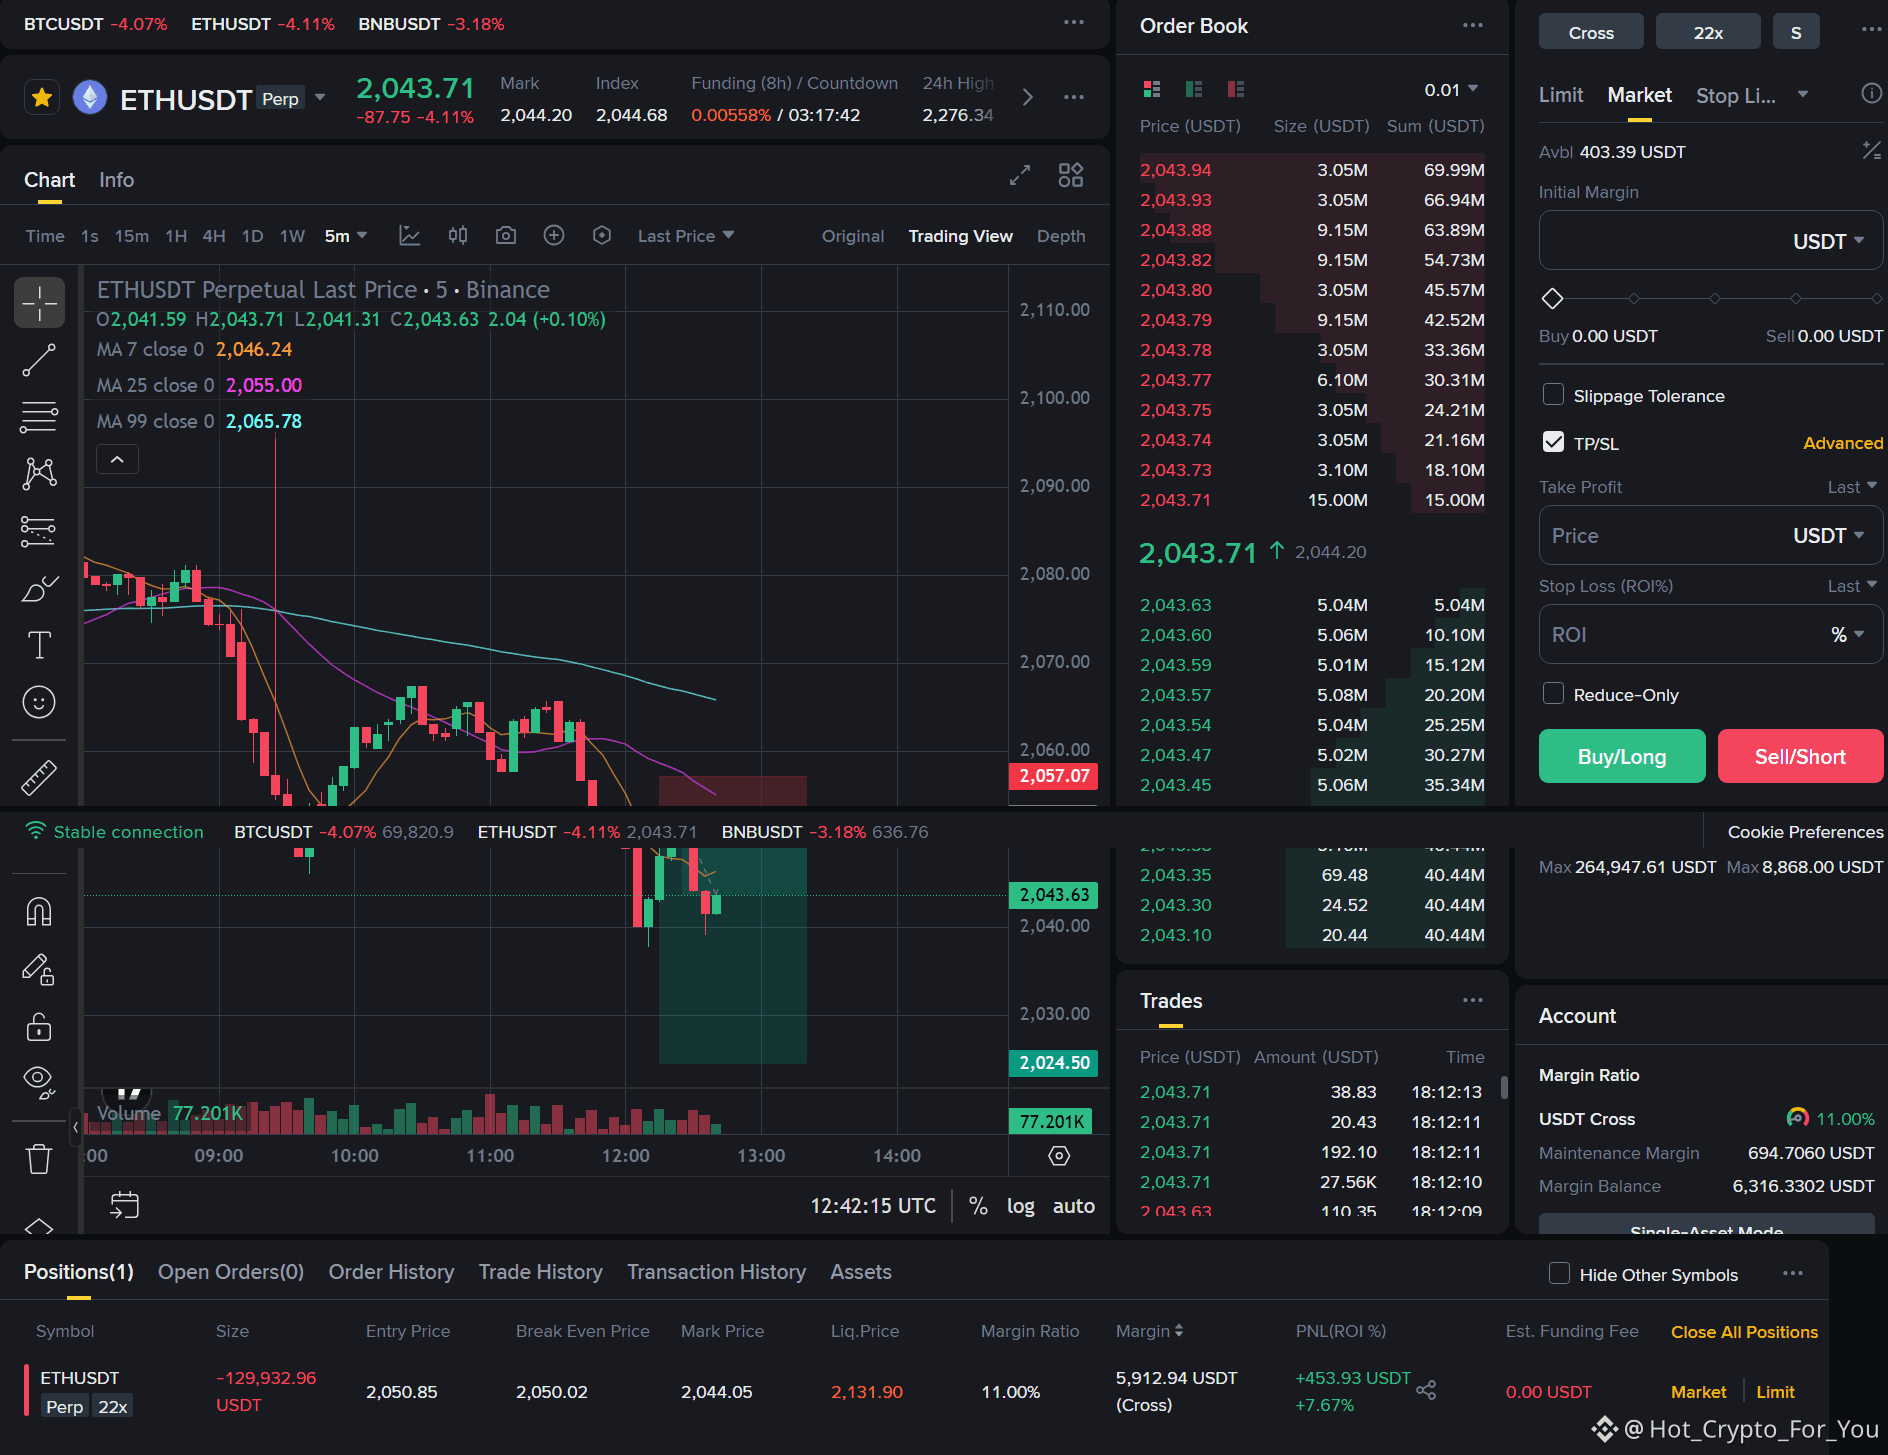Image resolution: width=1888 pixels, height=1455 pixels.
Task: Open the go-to-date calendar icon
Action: click(x=125, y=1205)
